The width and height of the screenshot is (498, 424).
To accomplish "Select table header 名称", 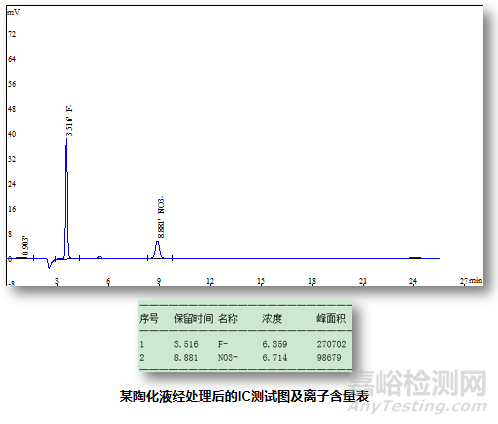I will tap(228, 319).
